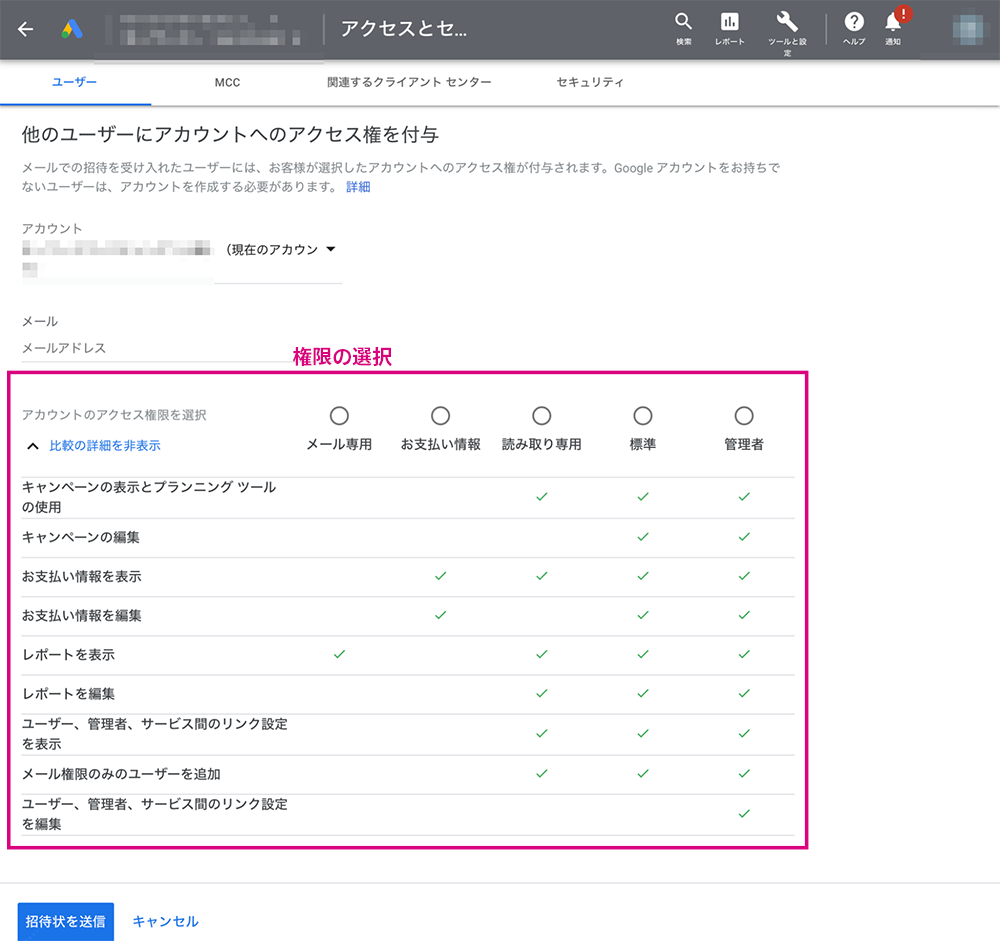Select the お支払い情報 radio button
The height and width of the screenshot is (941, 1000).
[441, 416]
